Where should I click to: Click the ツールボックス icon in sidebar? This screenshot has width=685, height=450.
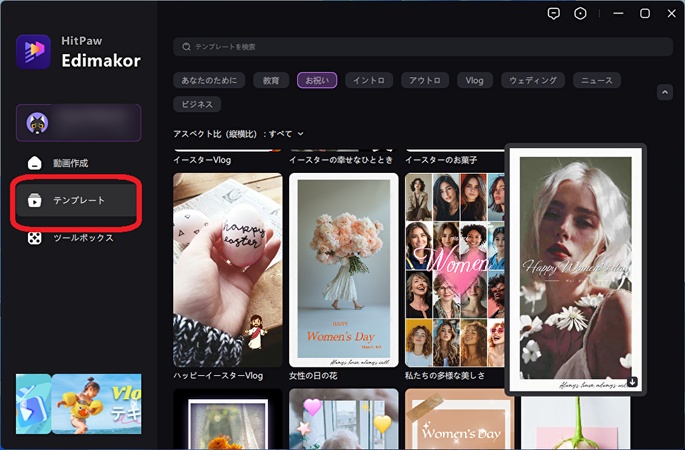pyautogui.click(x=35, y=238)
